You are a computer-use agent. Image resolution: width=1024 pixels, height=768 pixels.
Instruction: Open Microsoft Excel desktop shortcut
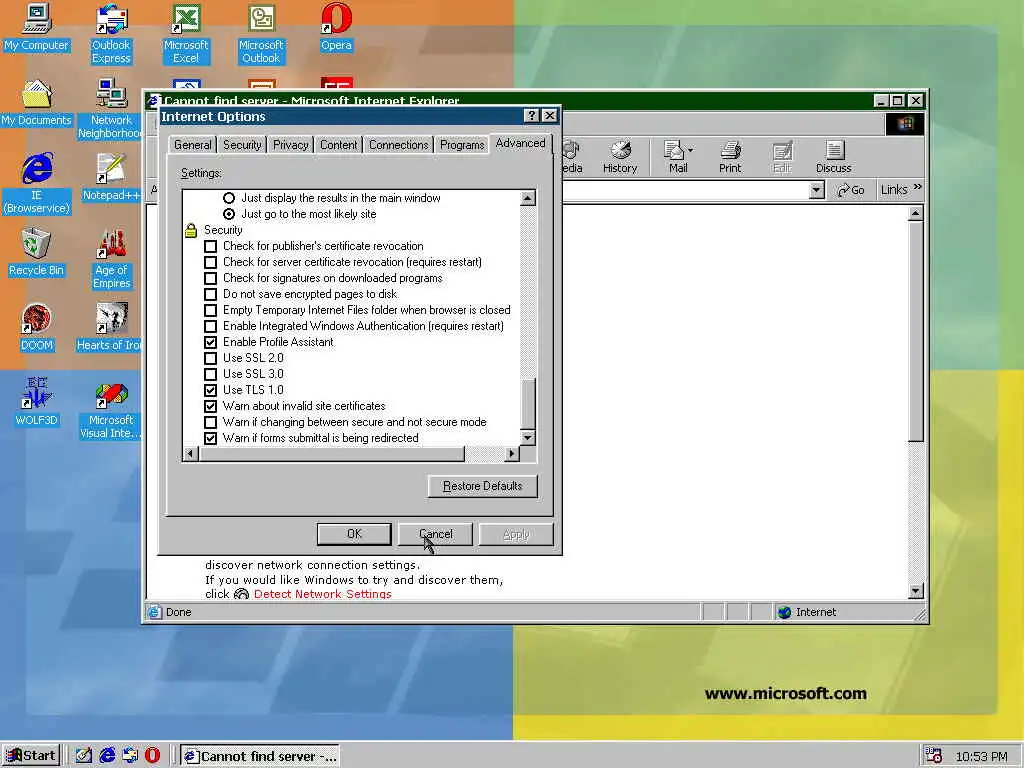click(186, 33)
